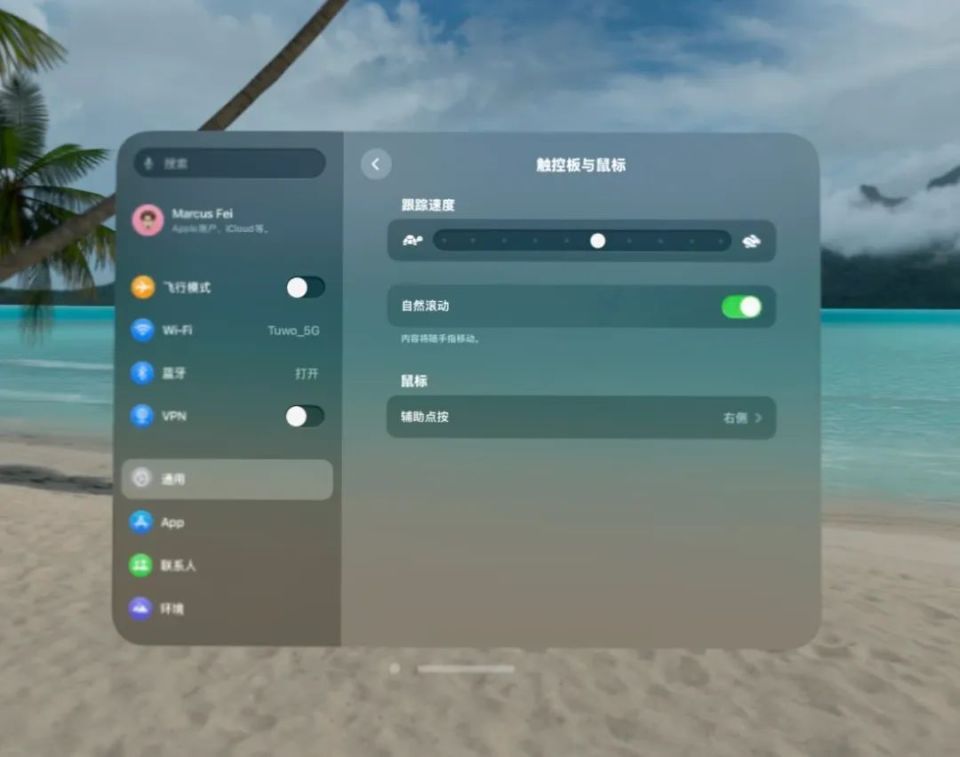Enable the VPN switch
Image resolution: width=960 pixels, height=757 pixels.
pos(307,416)
